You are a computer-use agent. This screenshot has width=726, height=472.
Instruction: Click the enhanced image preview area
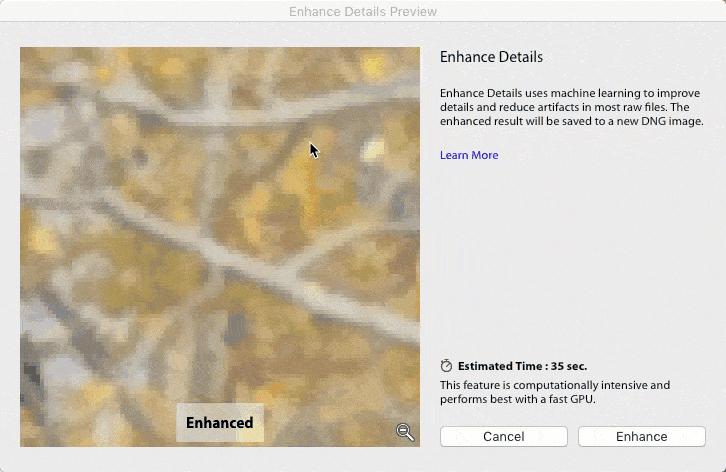(220, 247)
